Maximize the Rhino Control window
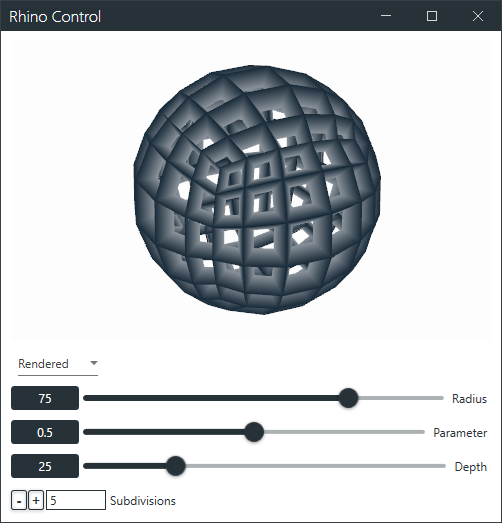This screenshot has height=523, width=502. [x=432, y=16]
